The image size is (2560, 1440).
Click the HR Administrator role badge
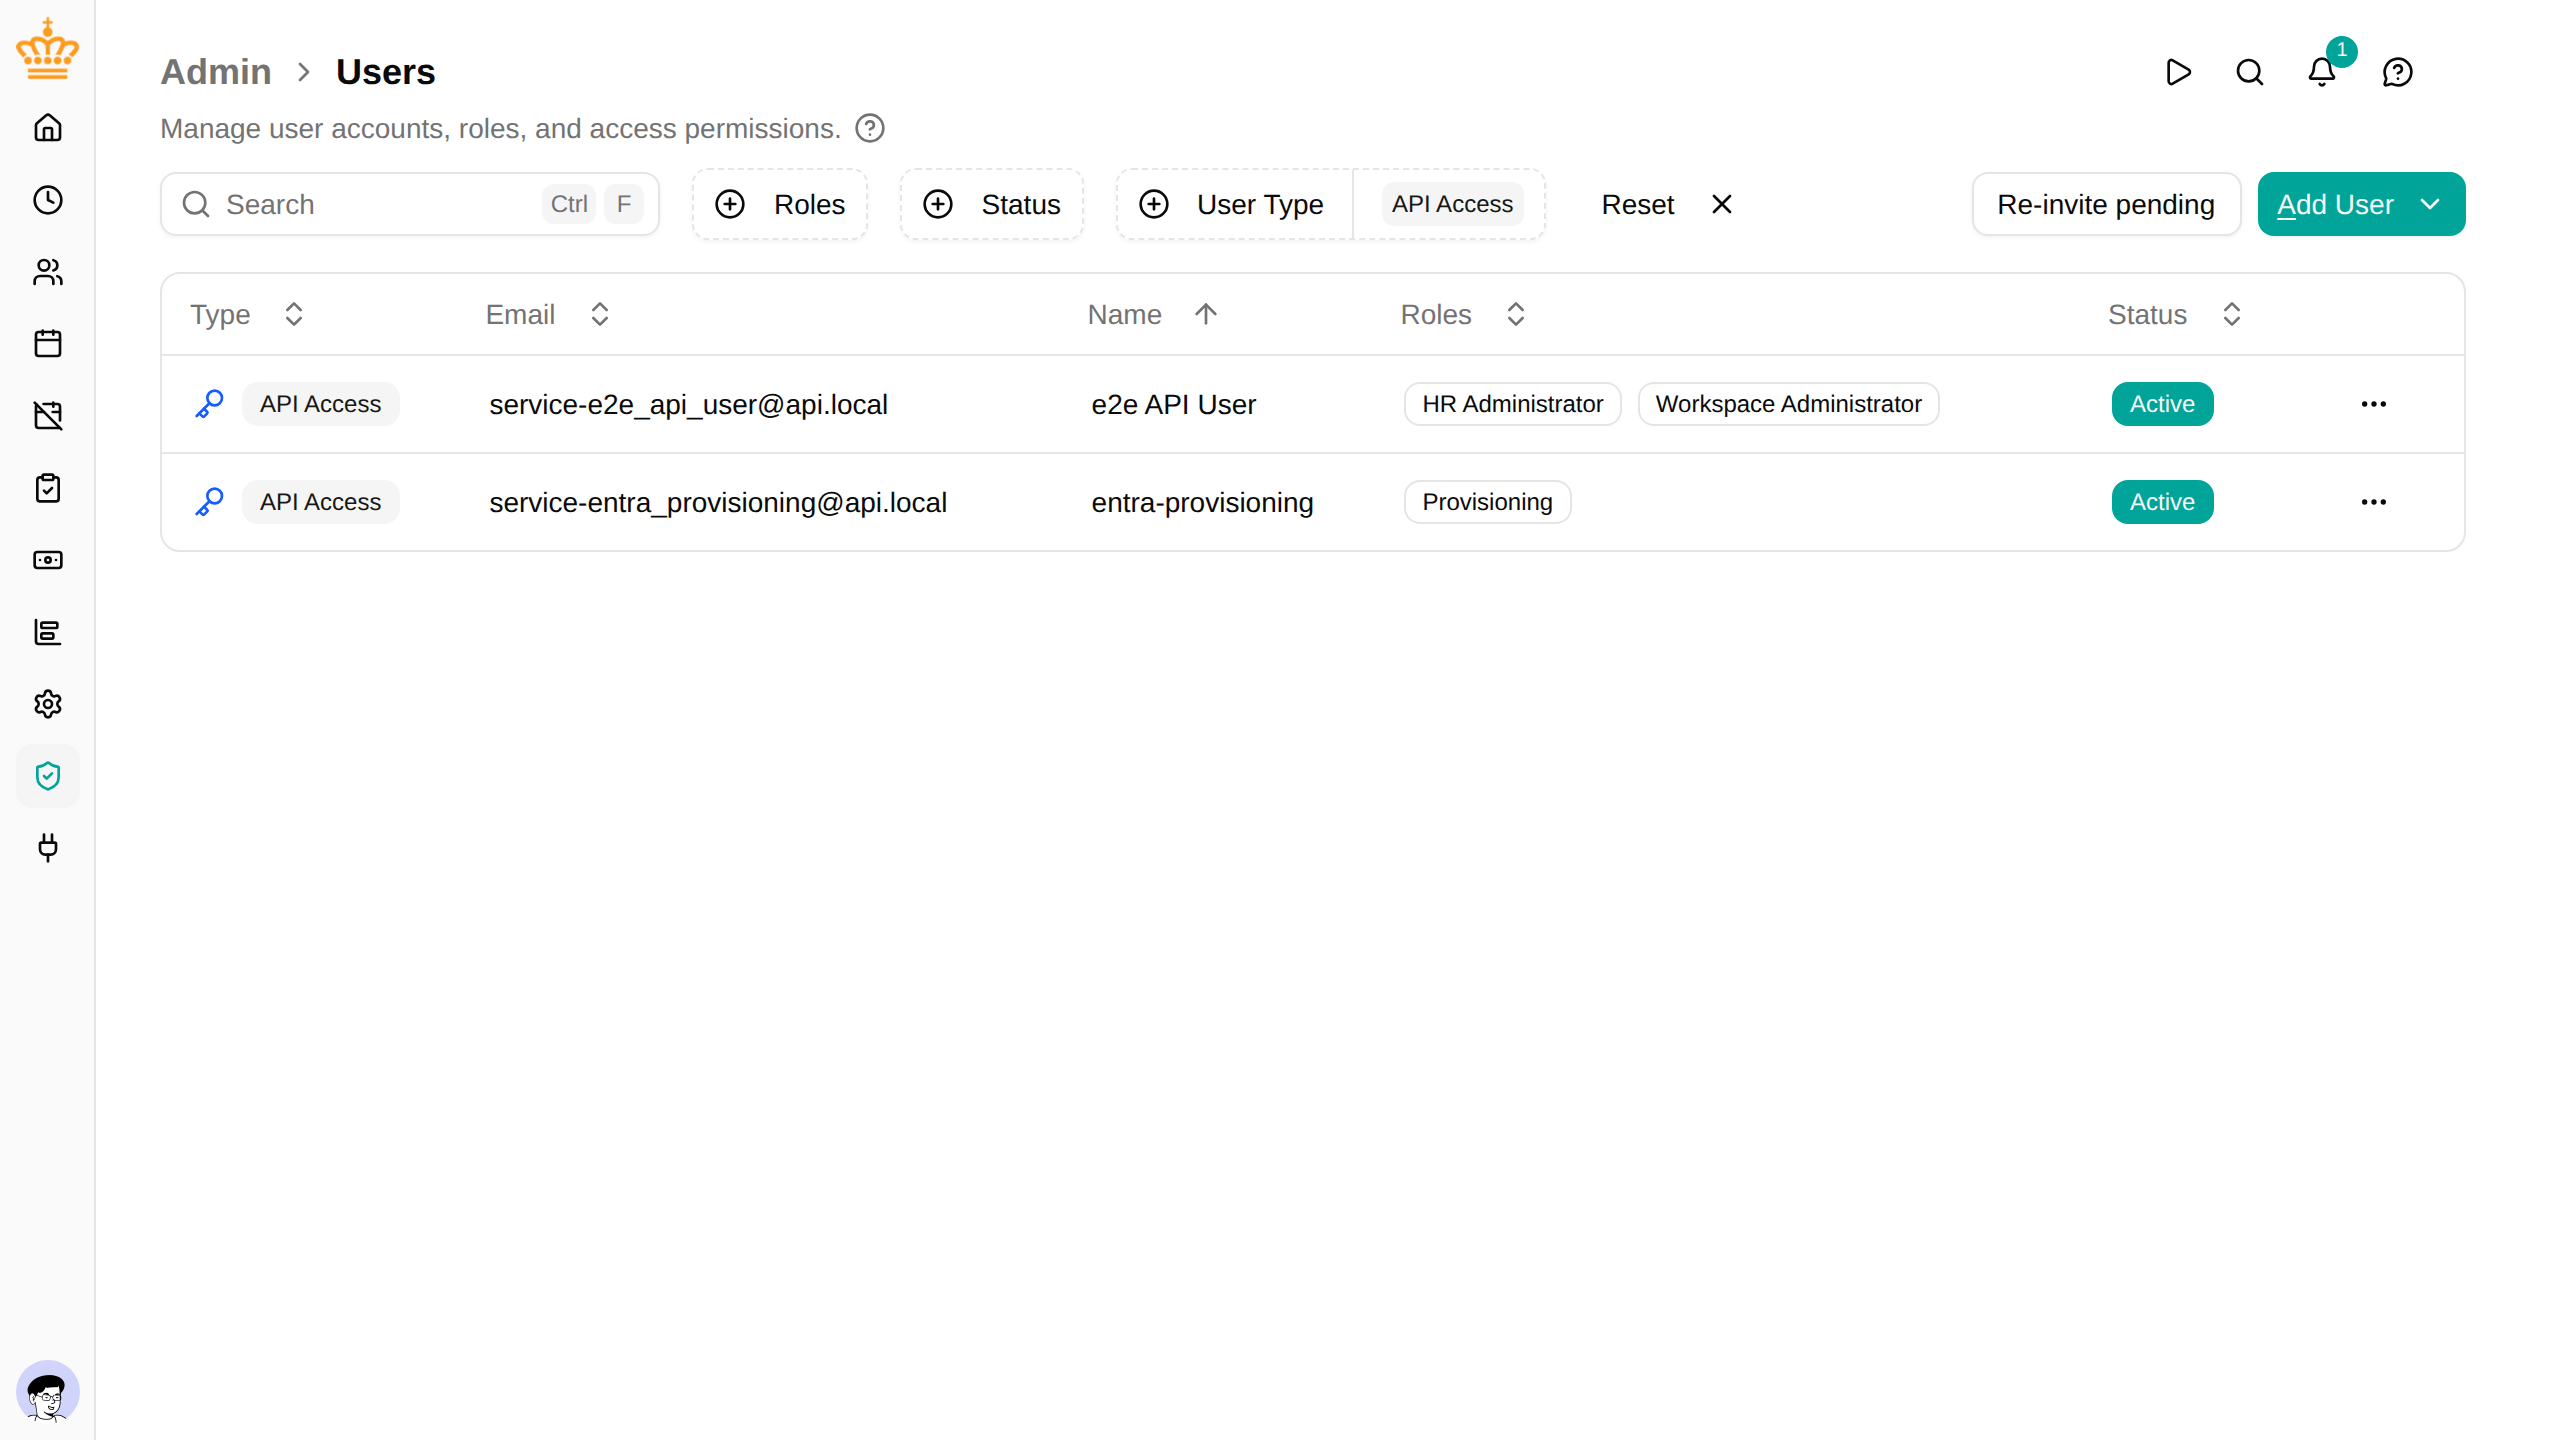(x=1512, y=404)
